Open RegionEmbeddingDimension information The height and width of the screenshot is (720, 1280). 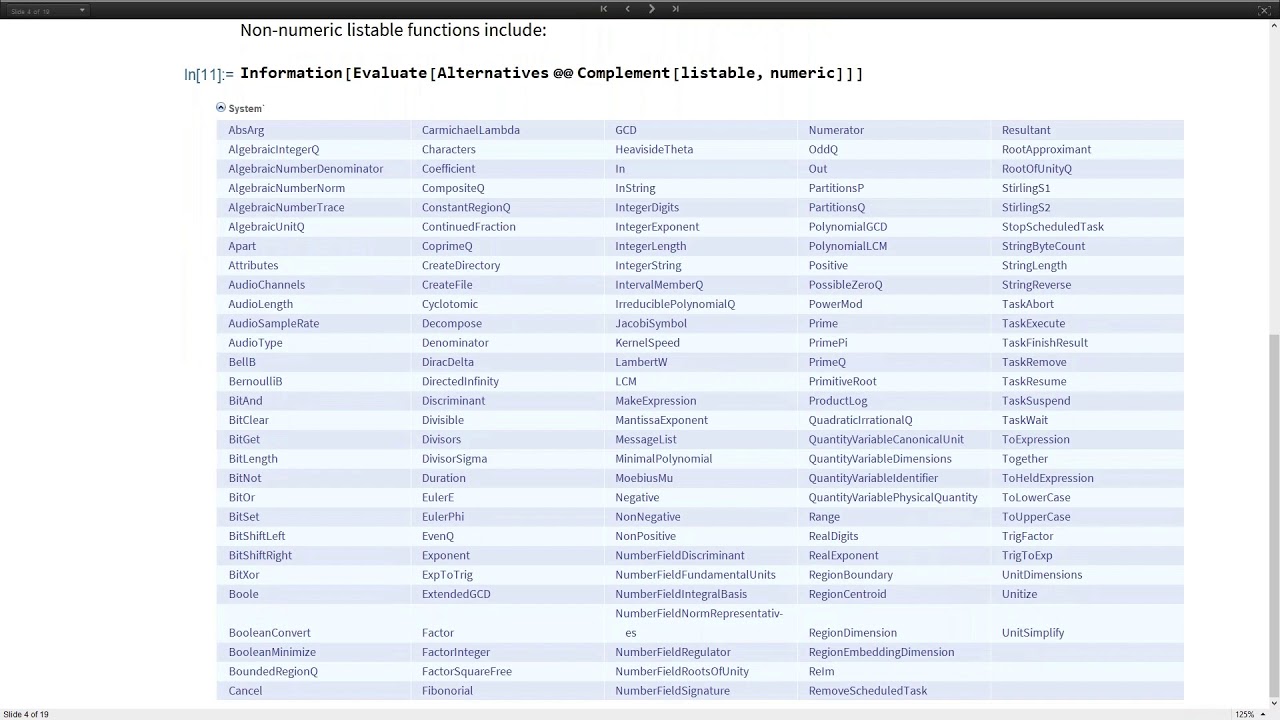coord(881,652)
